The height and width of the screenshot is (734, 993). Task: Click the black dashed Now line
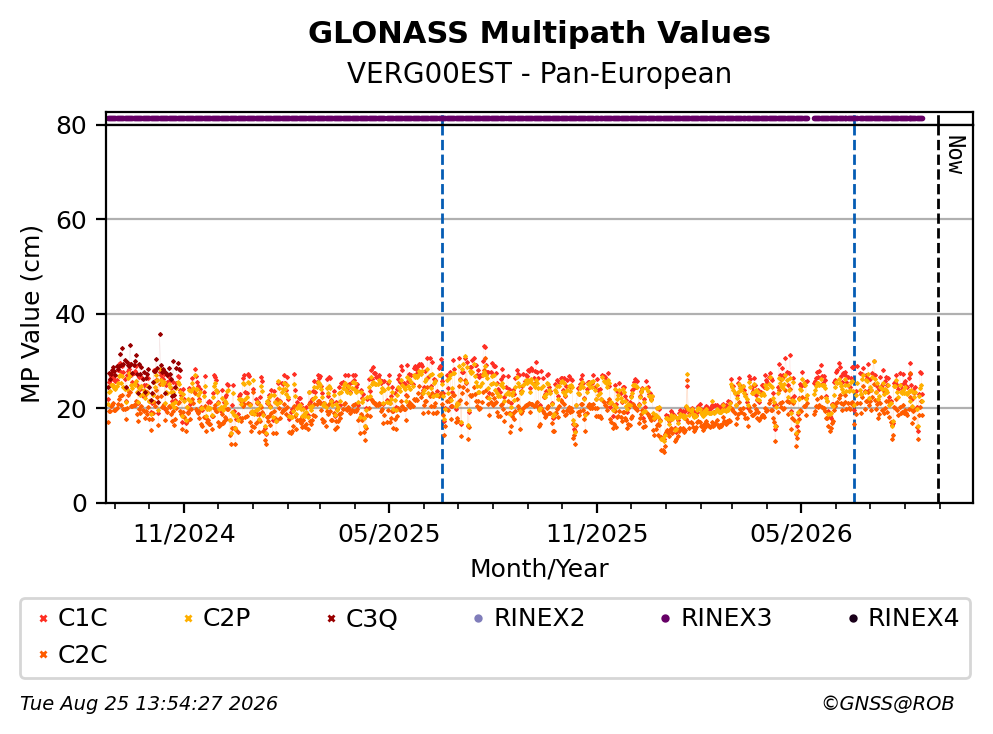(939, 309)
